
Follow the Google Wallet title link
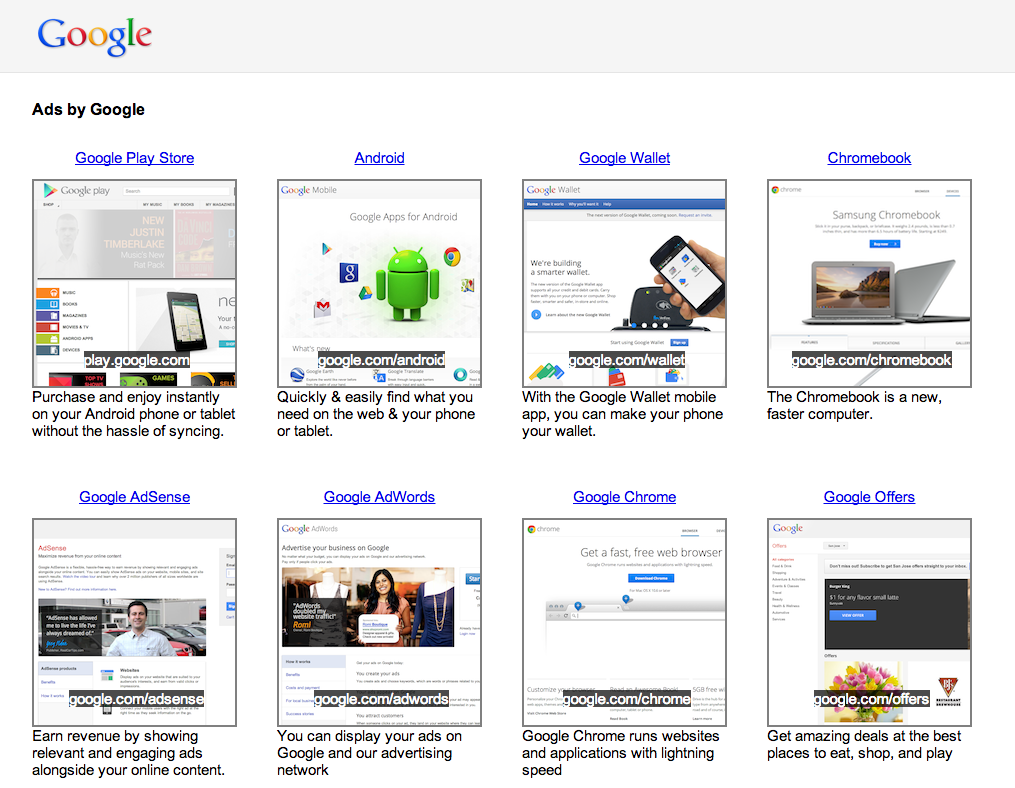pyautogui.click(x=624, y=158)
